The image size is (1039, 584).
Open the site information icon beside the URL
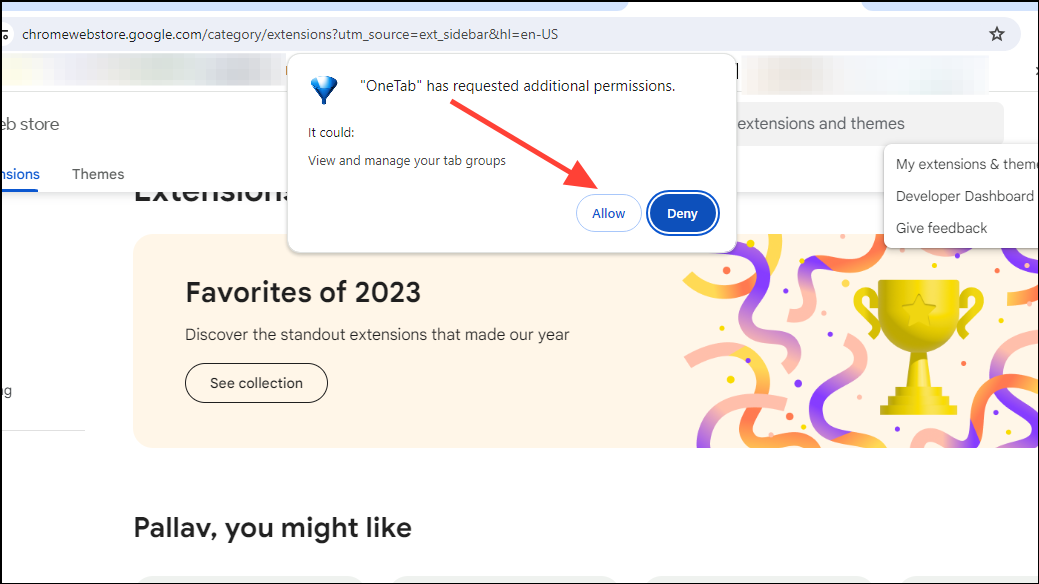[x=5, y=34]
